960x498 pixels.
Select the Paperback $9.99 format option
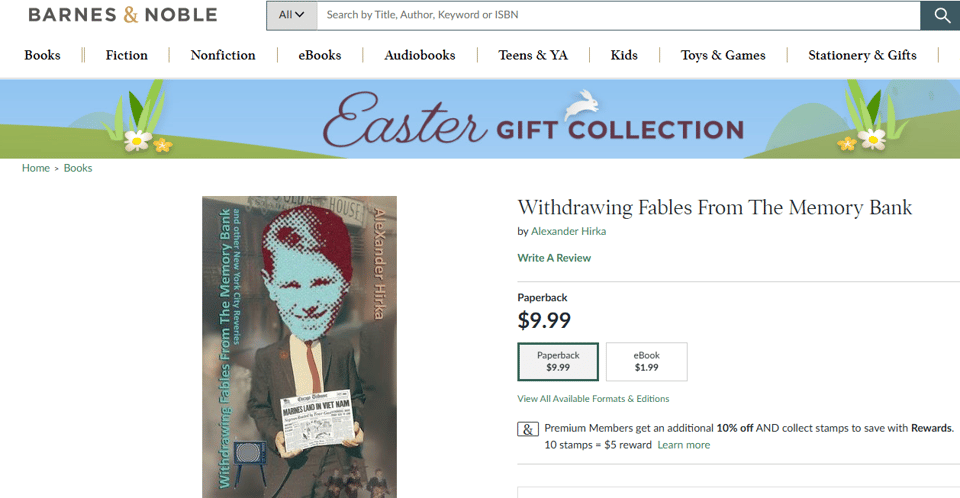(558, 361)
